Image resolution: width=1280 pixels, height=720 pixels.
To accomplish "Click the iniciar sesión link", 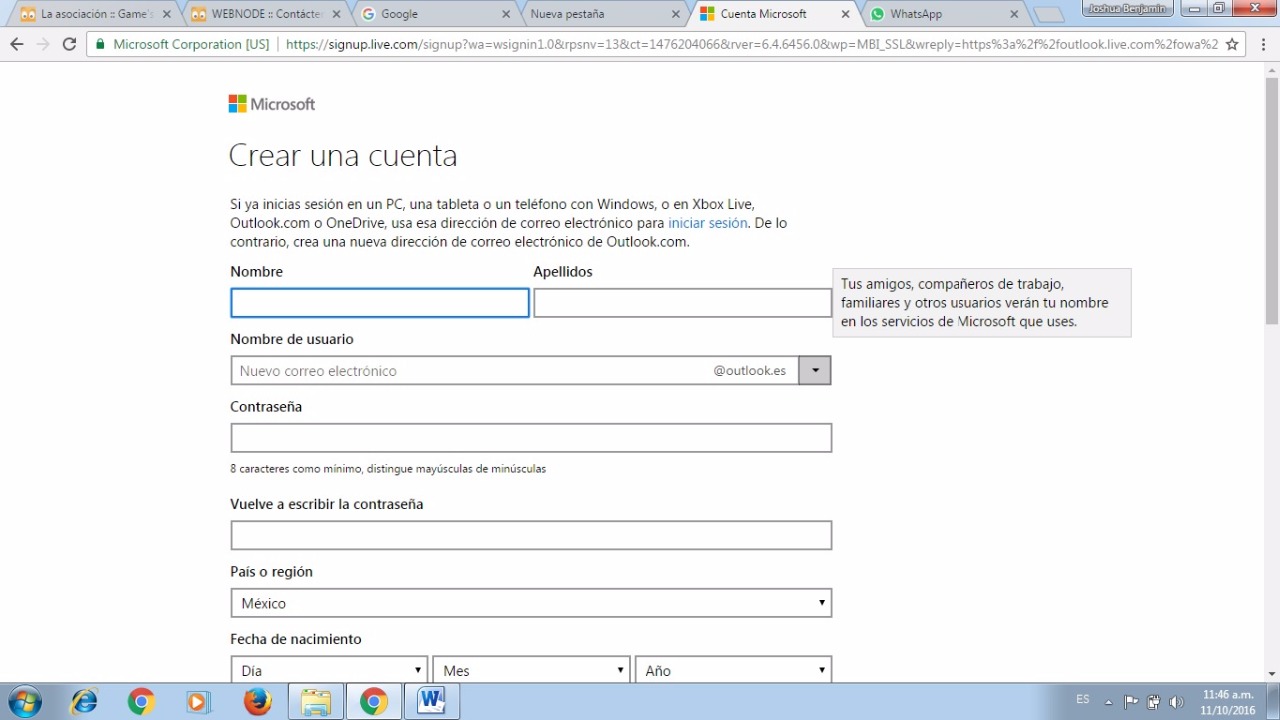I will (707, 223).
